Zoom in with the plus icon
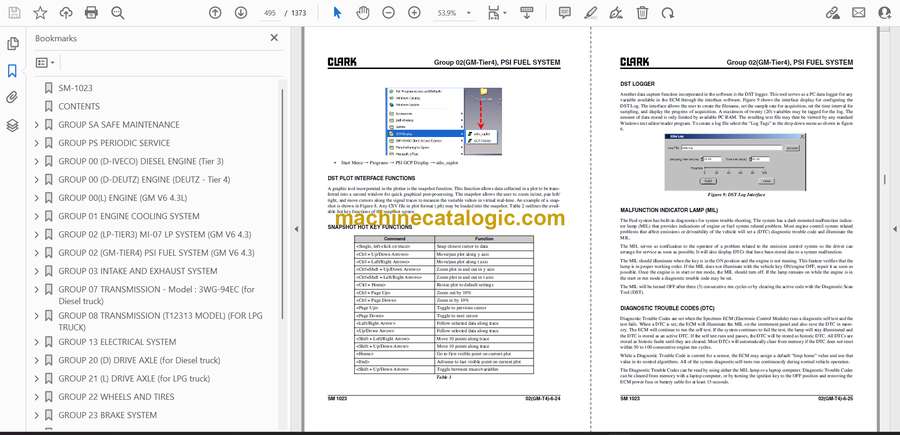Viewport: 900px width, 435px height. point(414,13)
